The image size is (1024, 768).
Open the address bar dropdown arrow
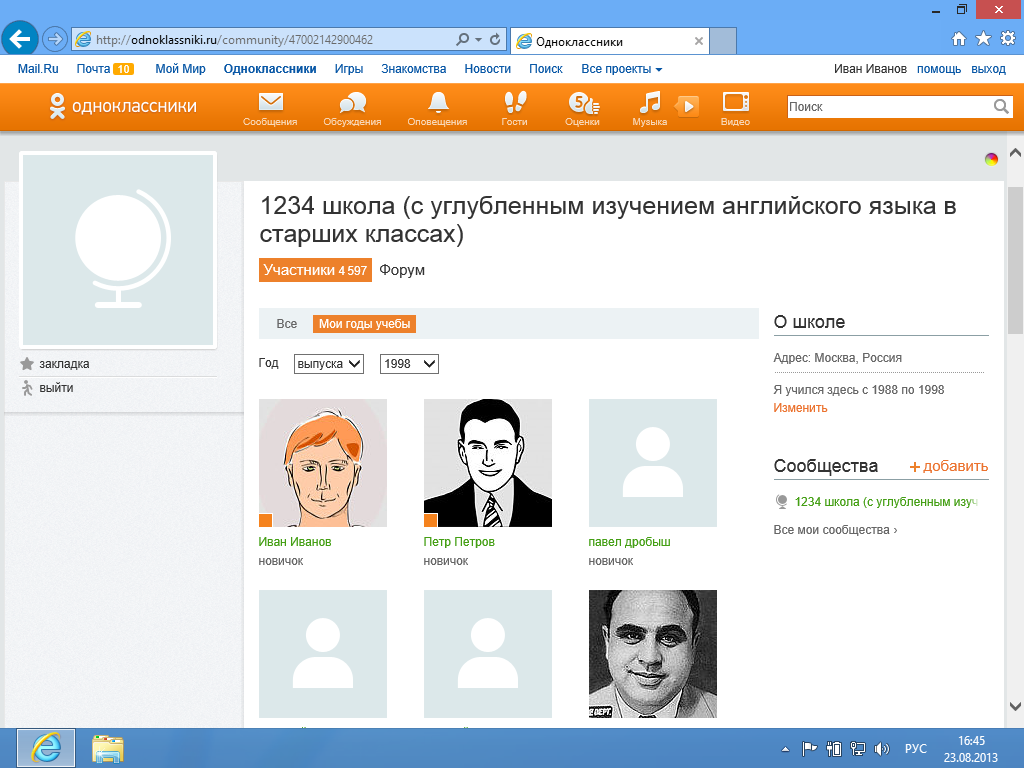479,39
